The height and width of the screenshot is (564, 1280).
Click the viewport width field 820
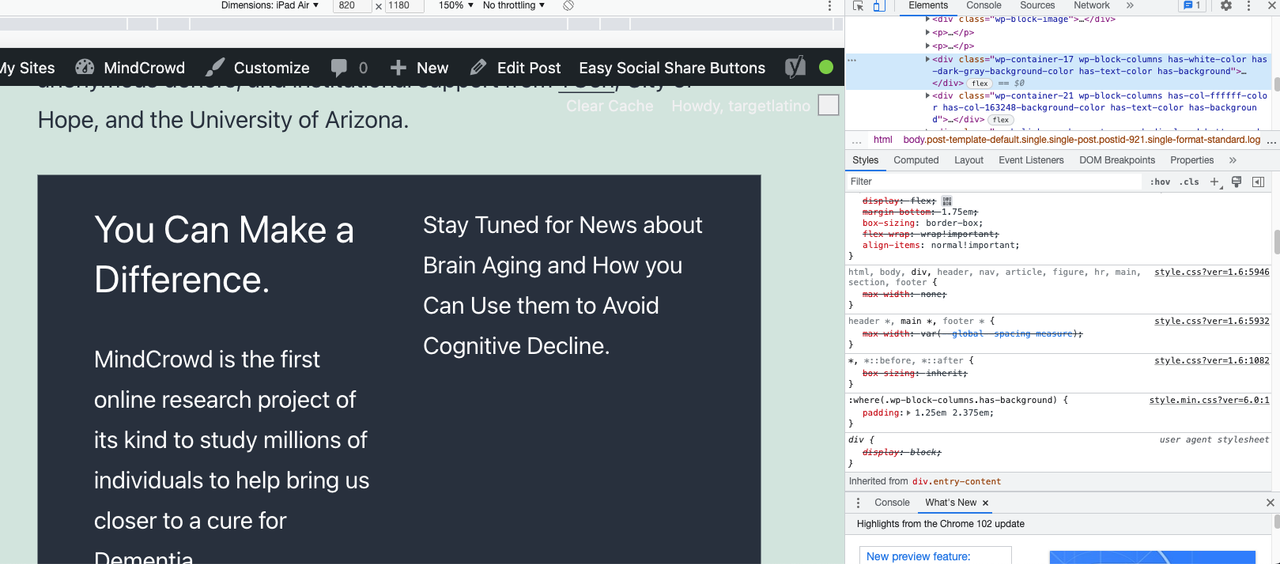pyautogui.click(x=352, y=6)
